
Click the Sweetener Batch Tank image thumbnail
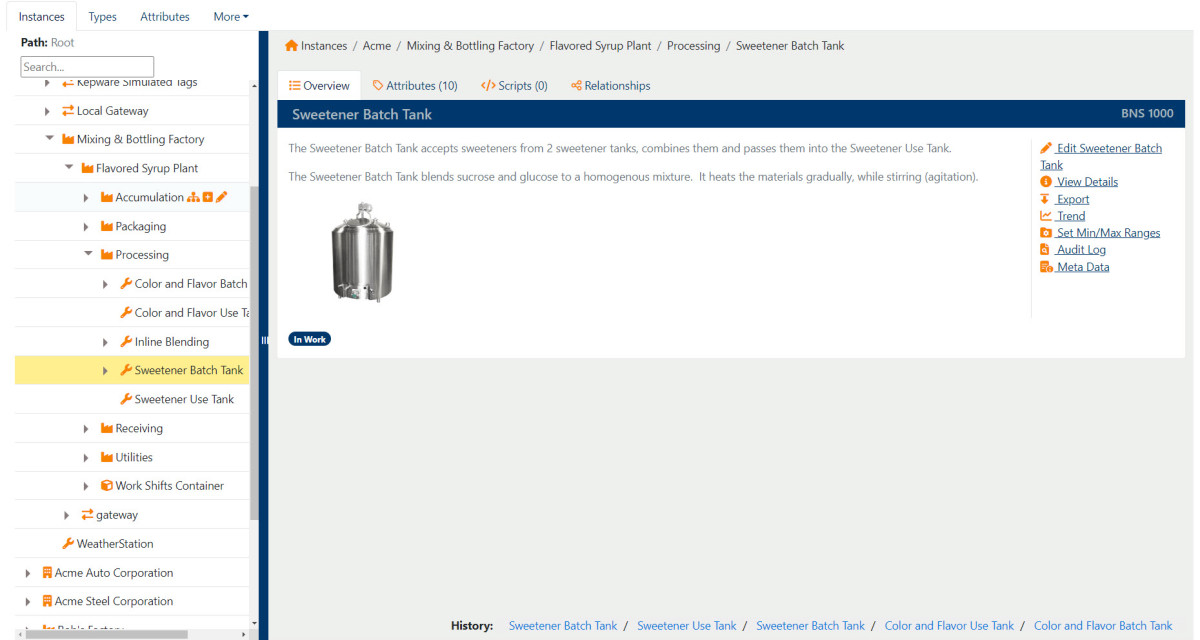point(362,252)
